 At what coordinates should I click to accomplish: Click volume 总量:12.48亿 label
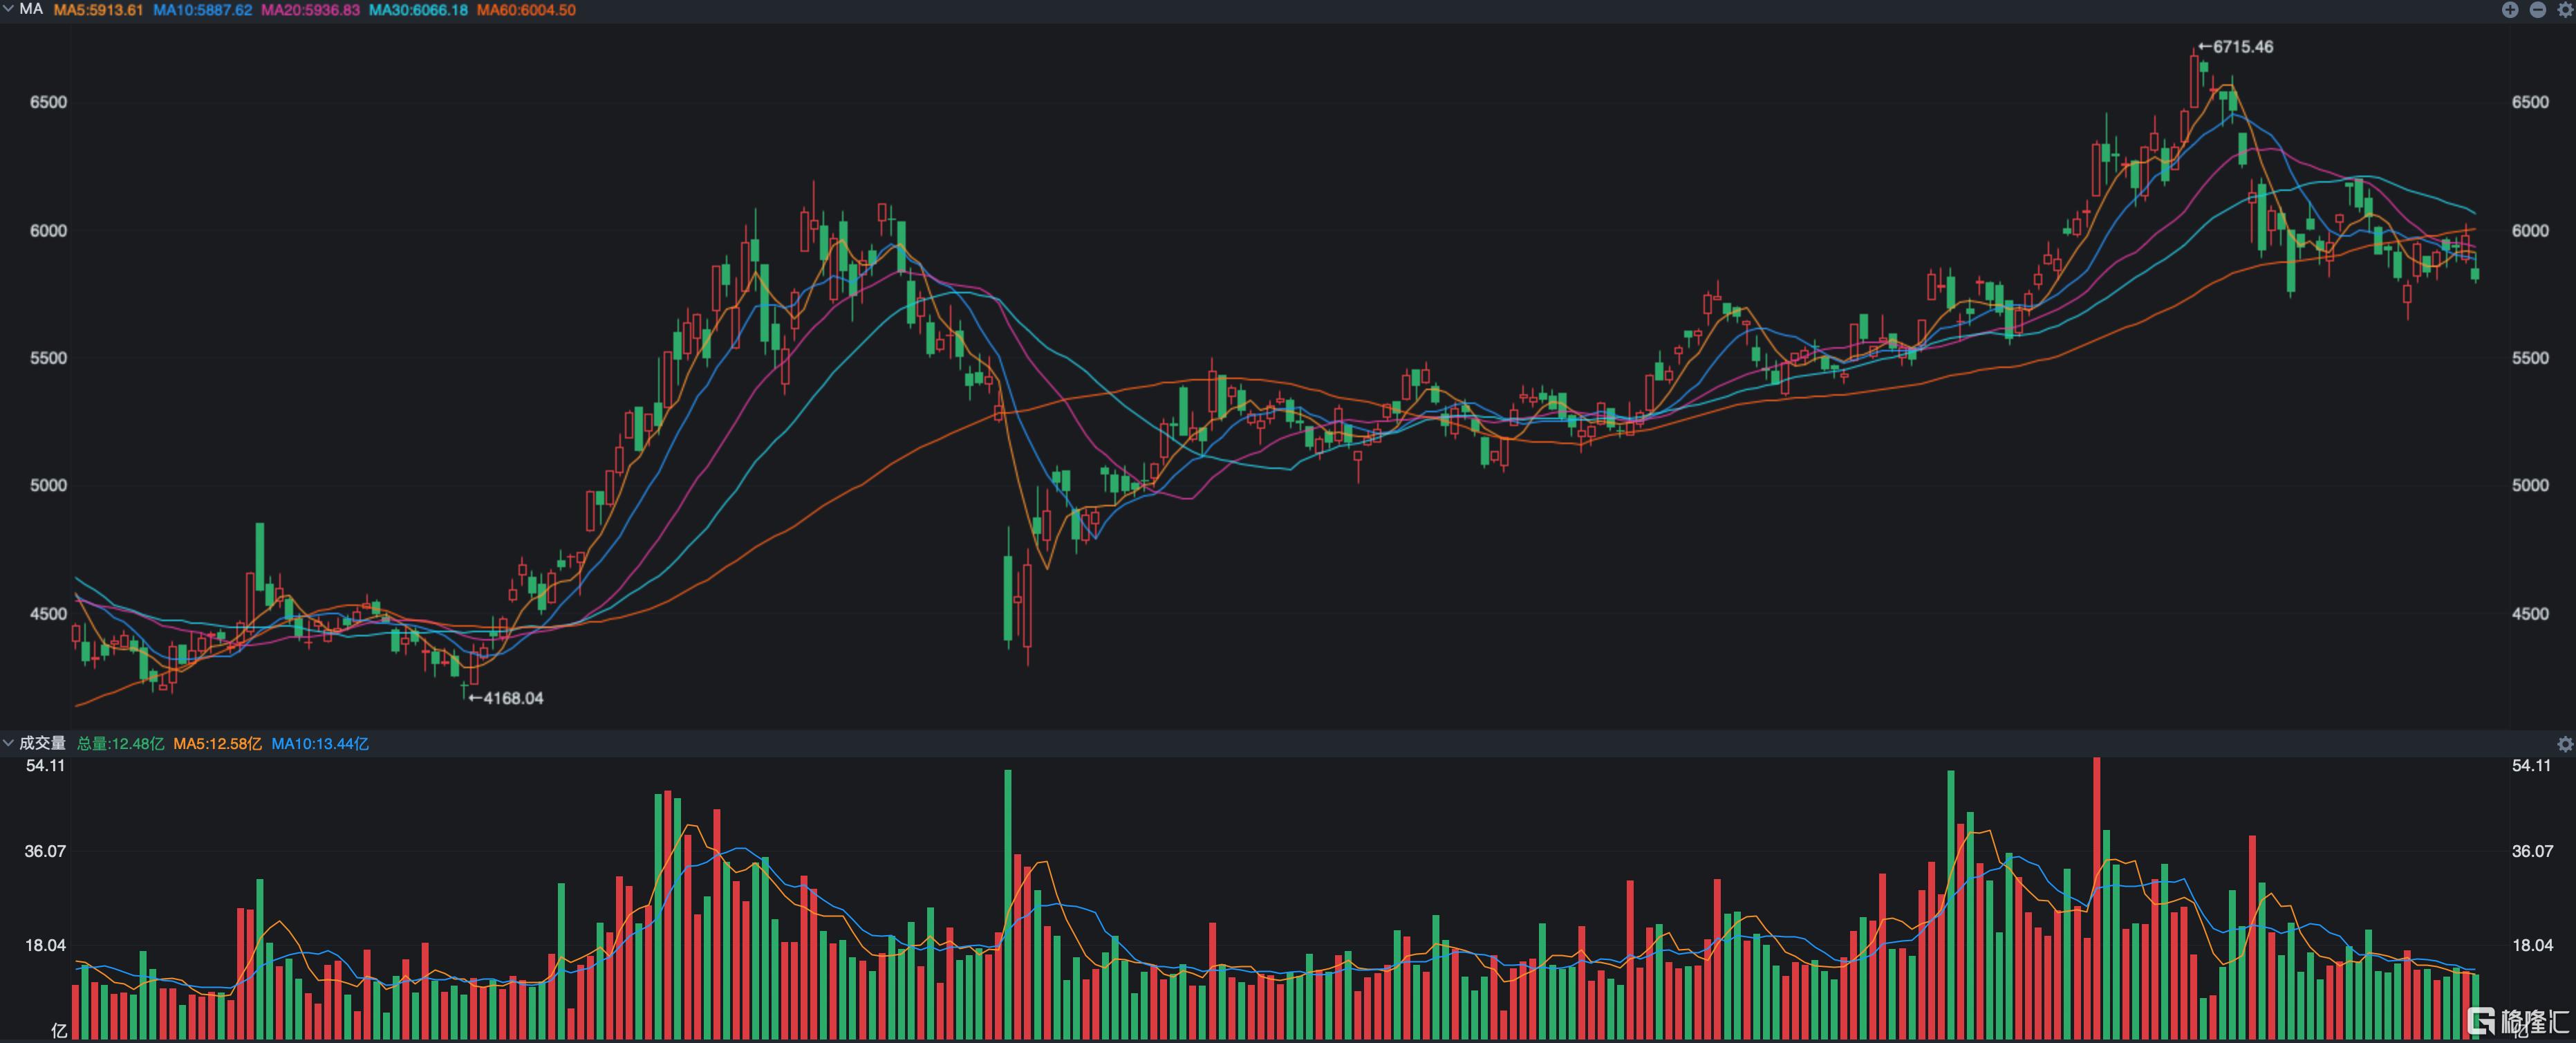pyautogui.click(x=120, y=744)
